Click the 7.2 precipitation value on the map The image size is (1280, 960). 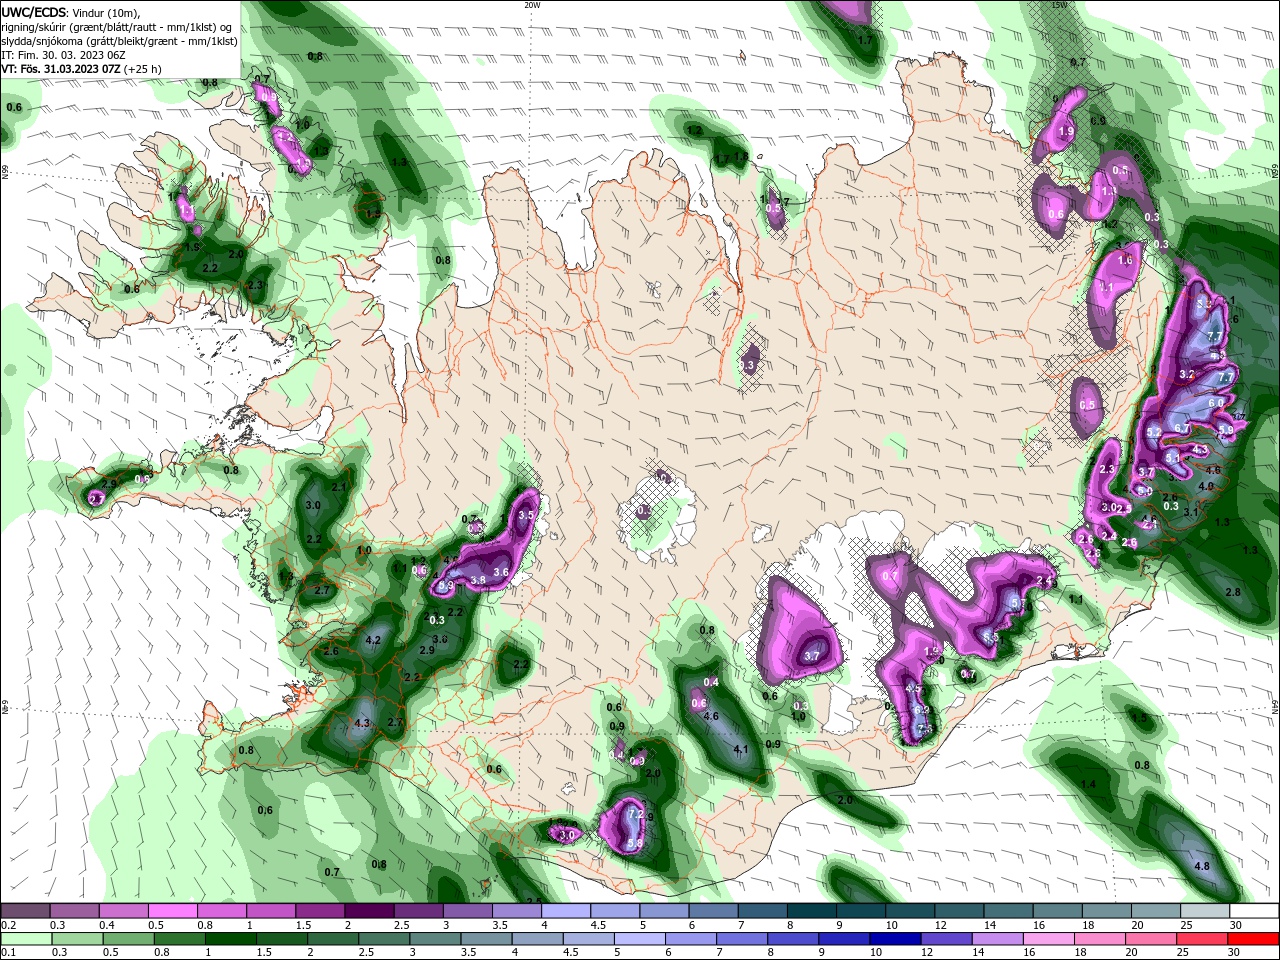[x=634, y=815]
